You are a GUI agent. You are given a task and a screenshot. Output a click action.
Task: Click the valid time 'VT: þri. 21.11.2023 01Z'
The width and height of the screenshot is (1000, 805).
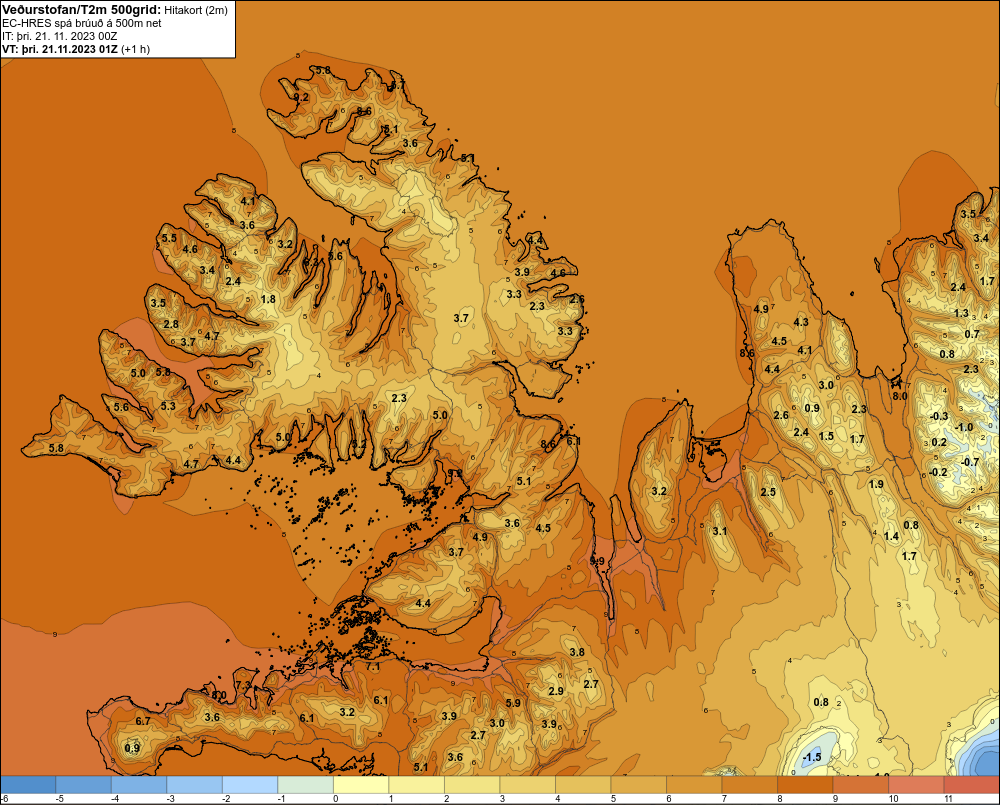tap(59, 49)
